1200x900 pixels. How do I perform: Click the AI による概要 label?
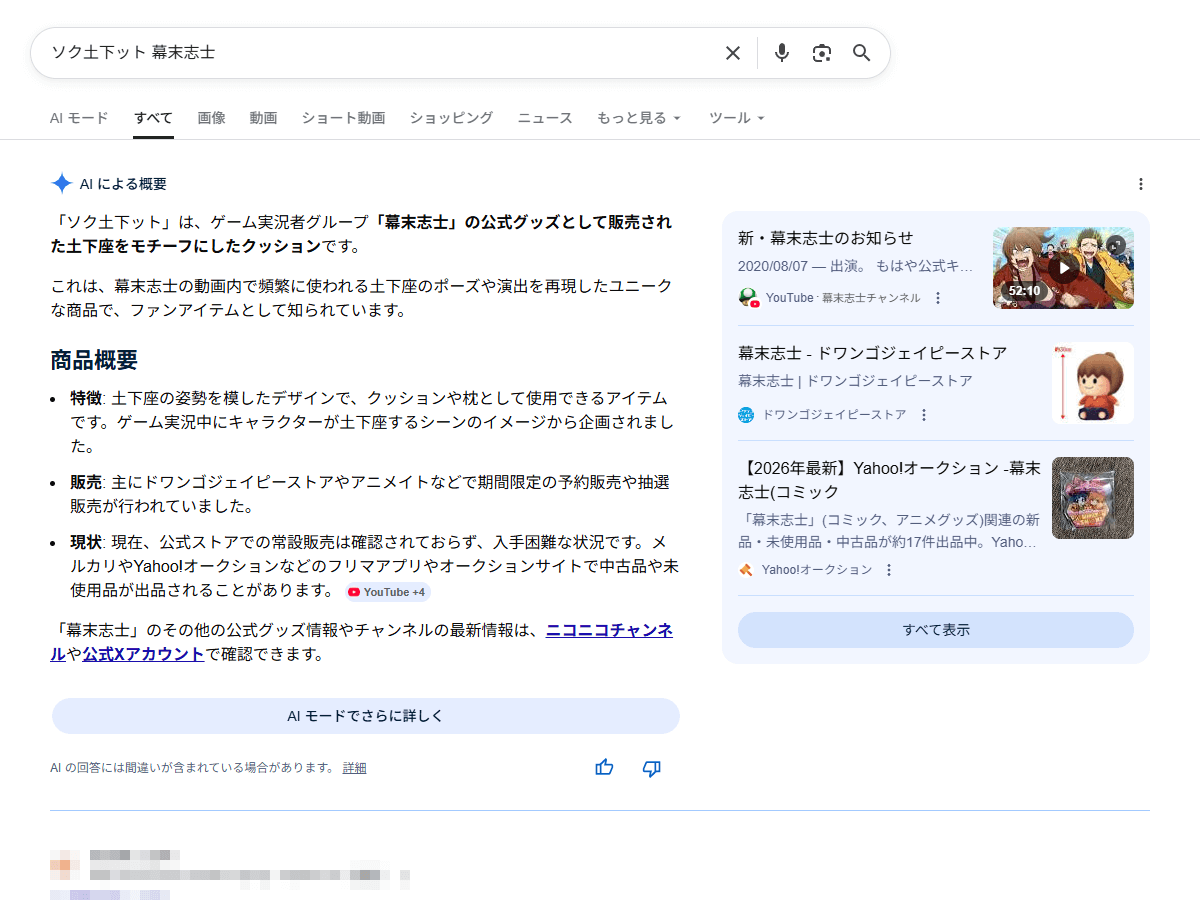click(123, 184)
